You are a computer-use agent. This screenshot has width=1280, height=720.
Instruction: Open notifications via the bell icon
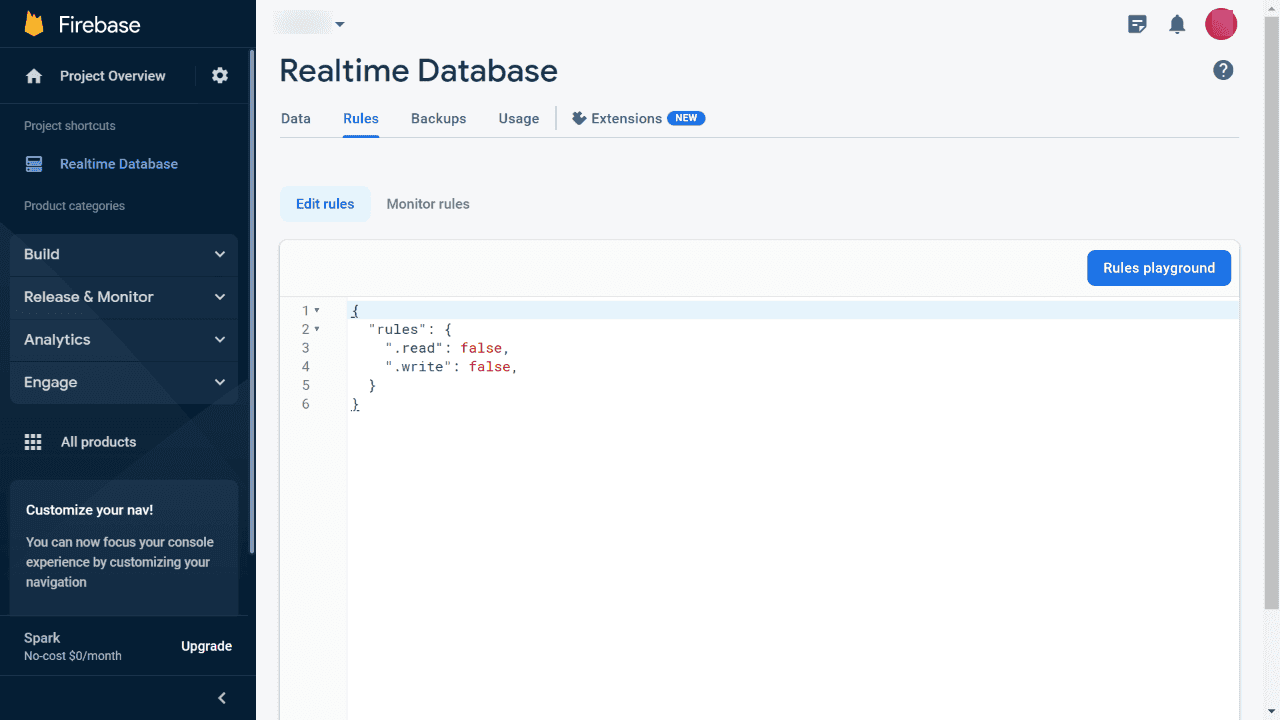point(1177,24)
